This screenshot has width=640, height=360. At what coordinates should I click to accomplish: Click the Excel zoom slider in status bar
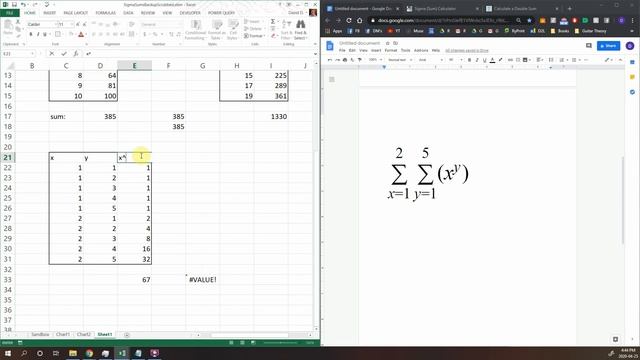(x=280, y=343)
